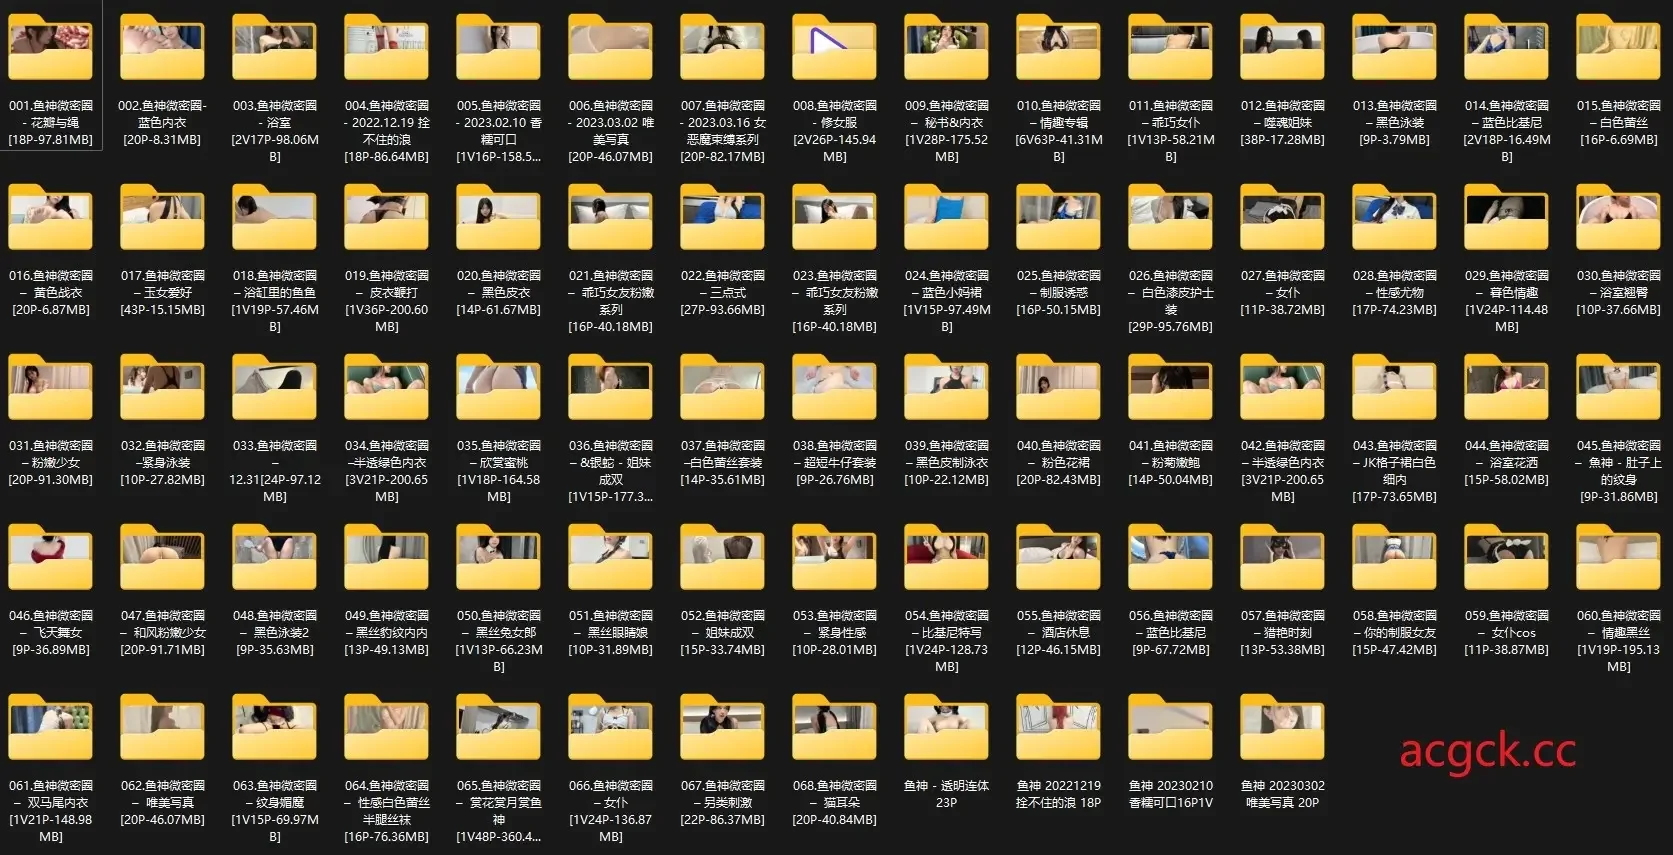Click folder icon numbered 015
The image size is (1673, 855).
tap(1618, 47)
